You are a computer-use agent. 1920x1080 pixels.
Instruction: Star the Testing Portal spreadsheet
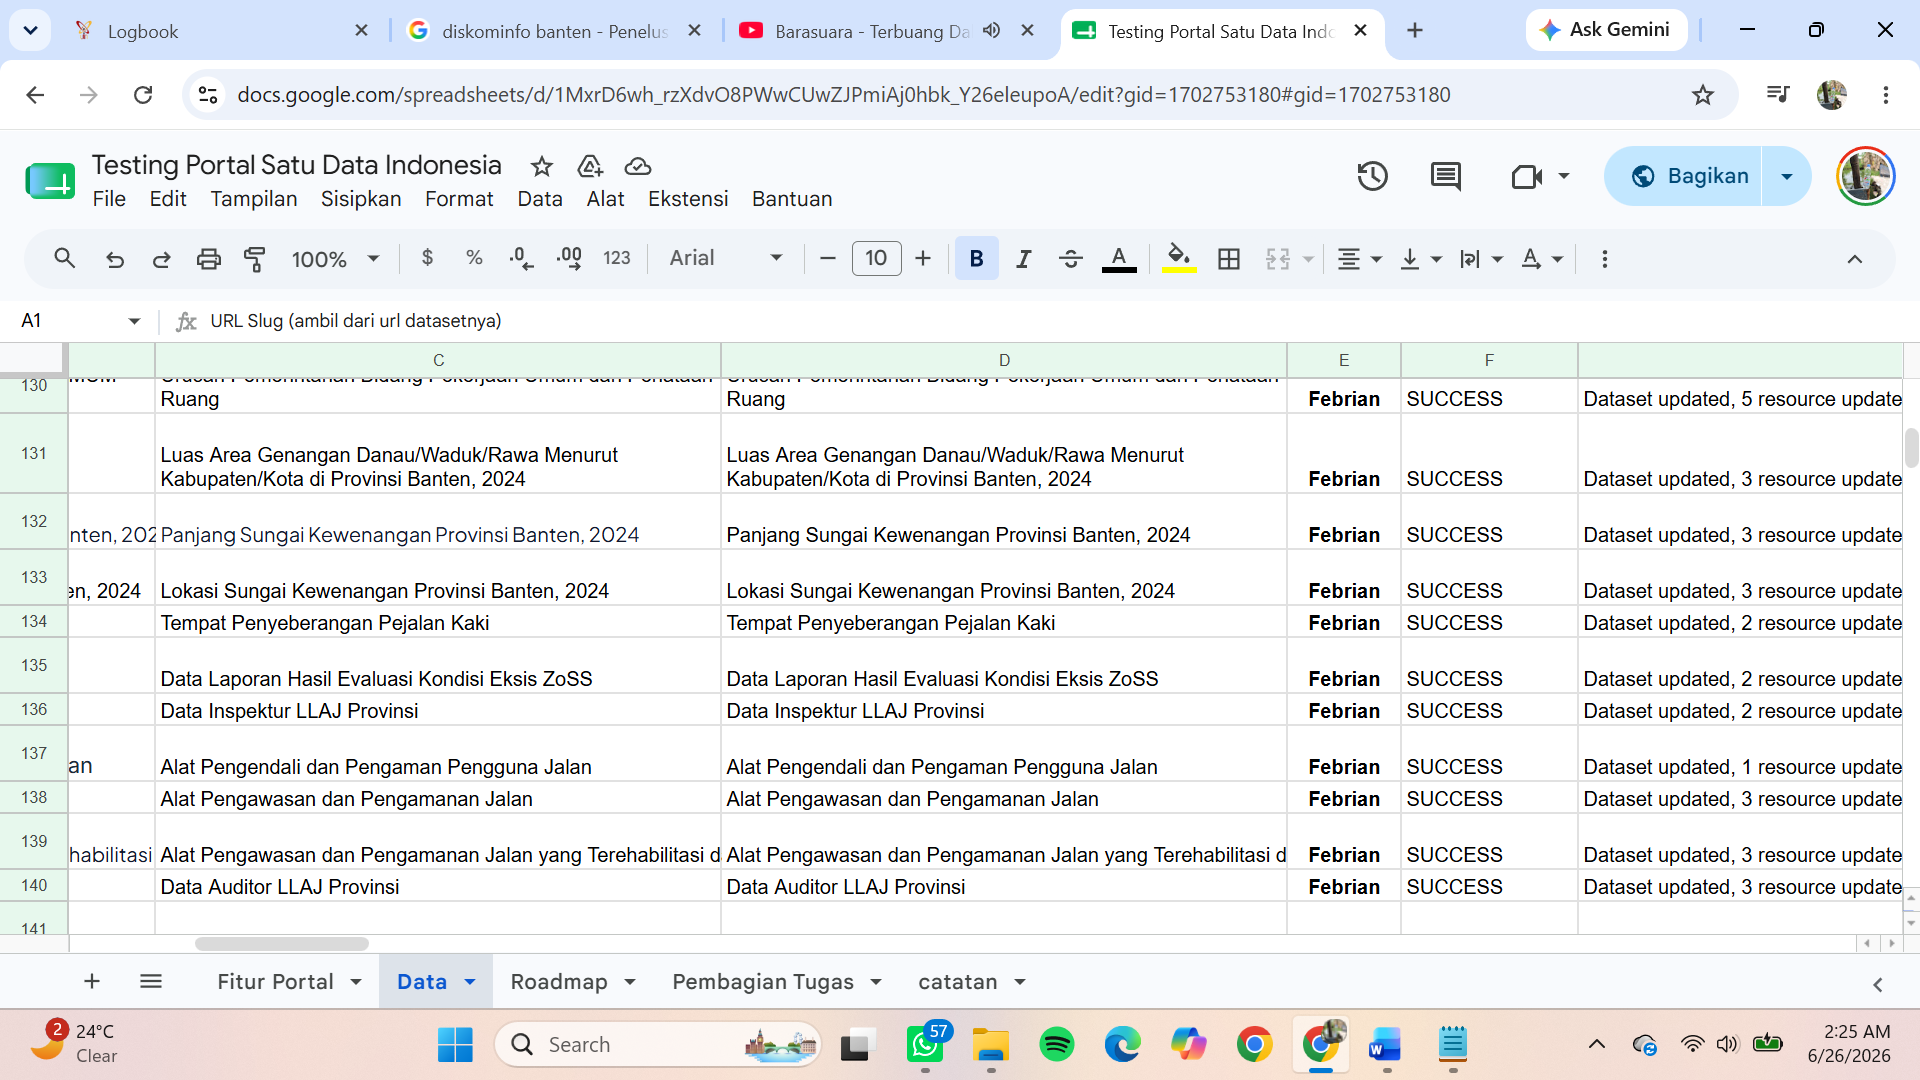tap(542, 166)
